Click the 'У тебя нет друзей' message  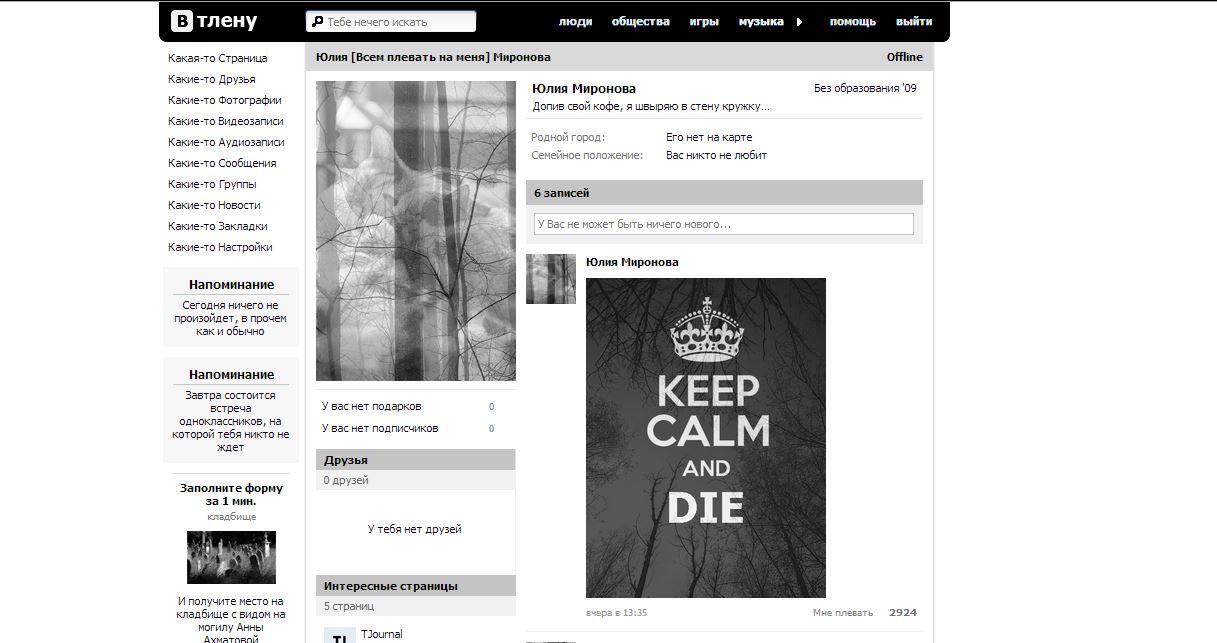pyautogui.click(x=415, y=529)
